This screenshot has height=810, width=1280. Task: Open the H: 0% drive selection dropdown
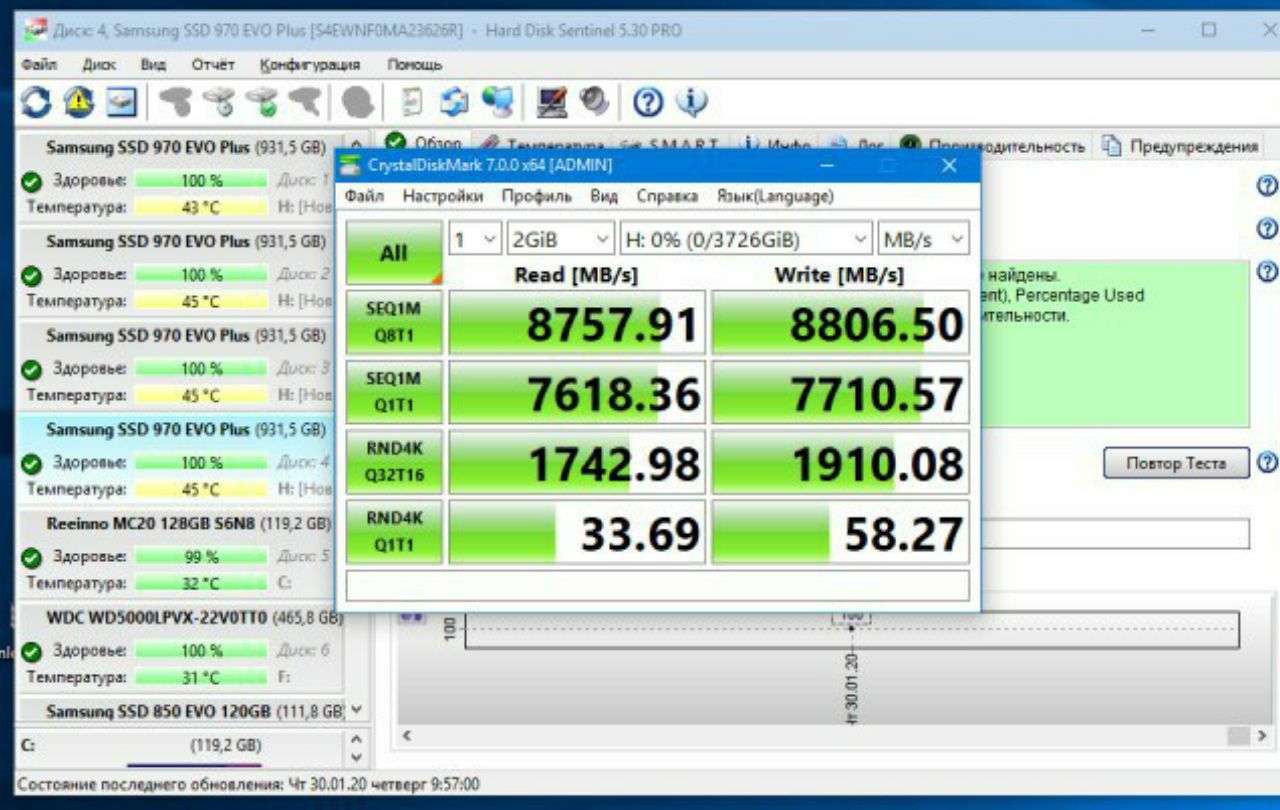click(x=746, y=240)
